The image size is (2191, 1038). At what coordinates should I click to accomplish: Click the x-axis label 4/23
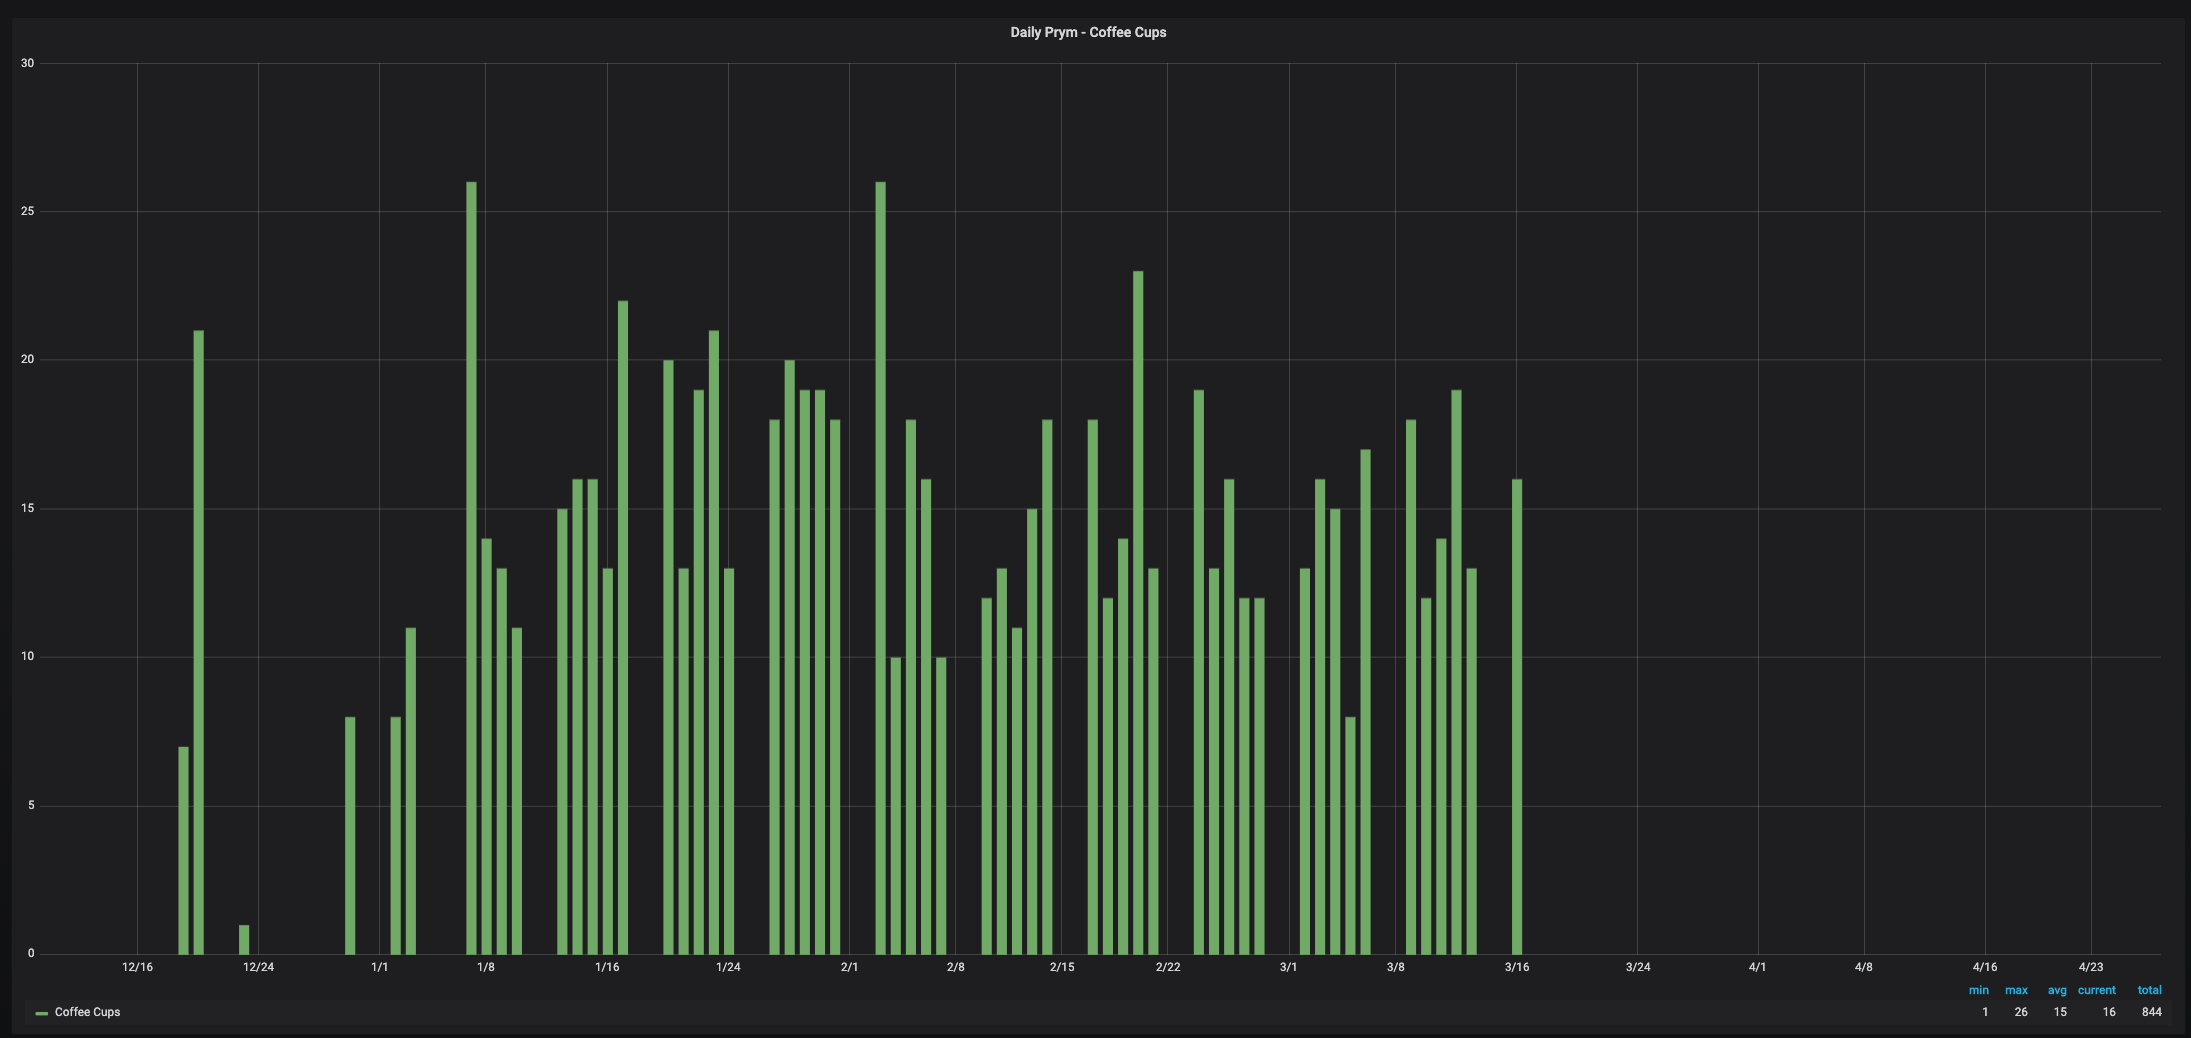tap(2090, 967)
